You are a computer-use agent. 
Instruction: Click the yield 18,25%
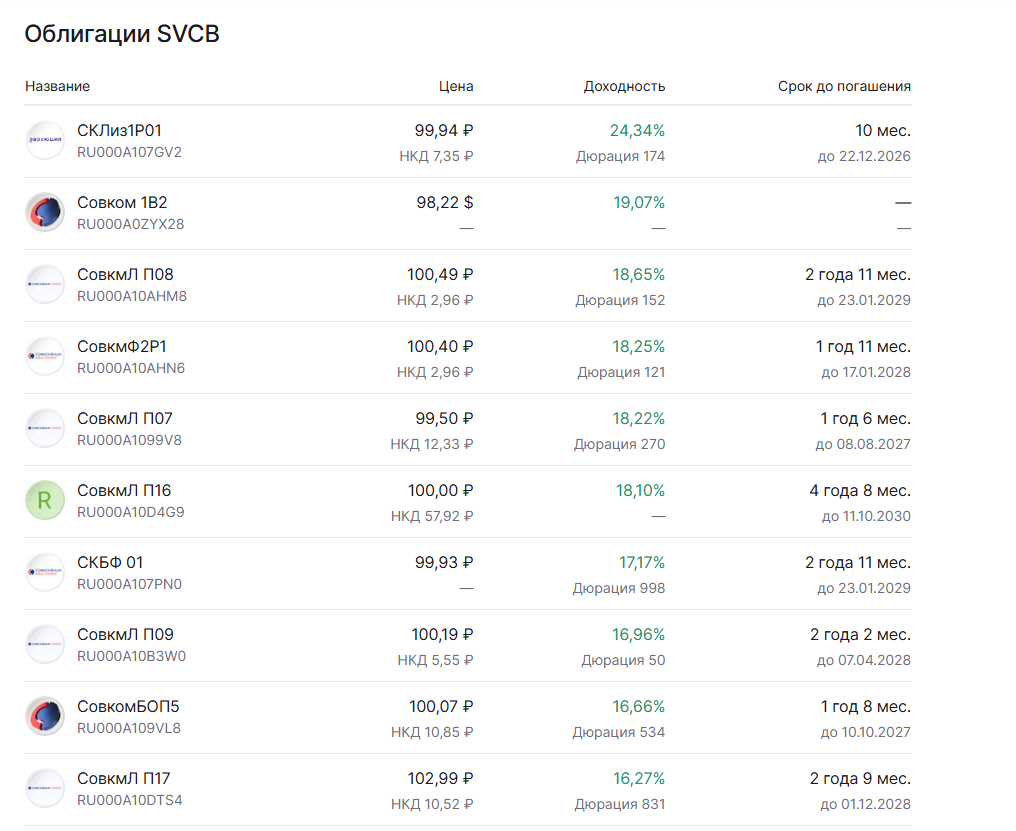[639, 346]
